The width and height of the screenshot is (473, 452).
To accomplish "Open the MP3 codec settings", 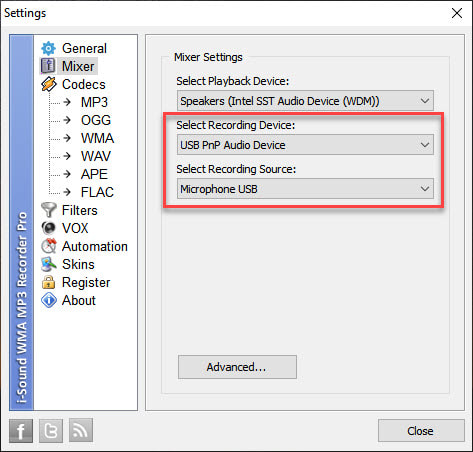I will (x=94, y=102).
